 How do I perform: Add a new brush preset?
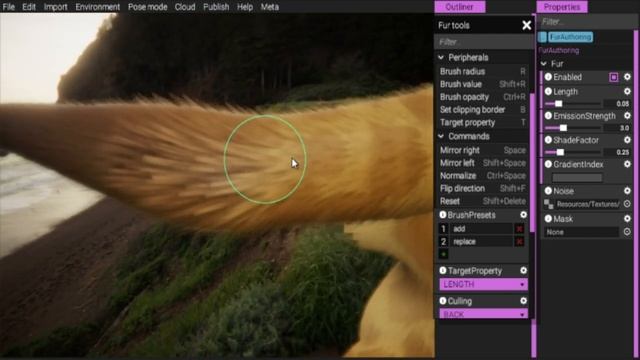444,254
